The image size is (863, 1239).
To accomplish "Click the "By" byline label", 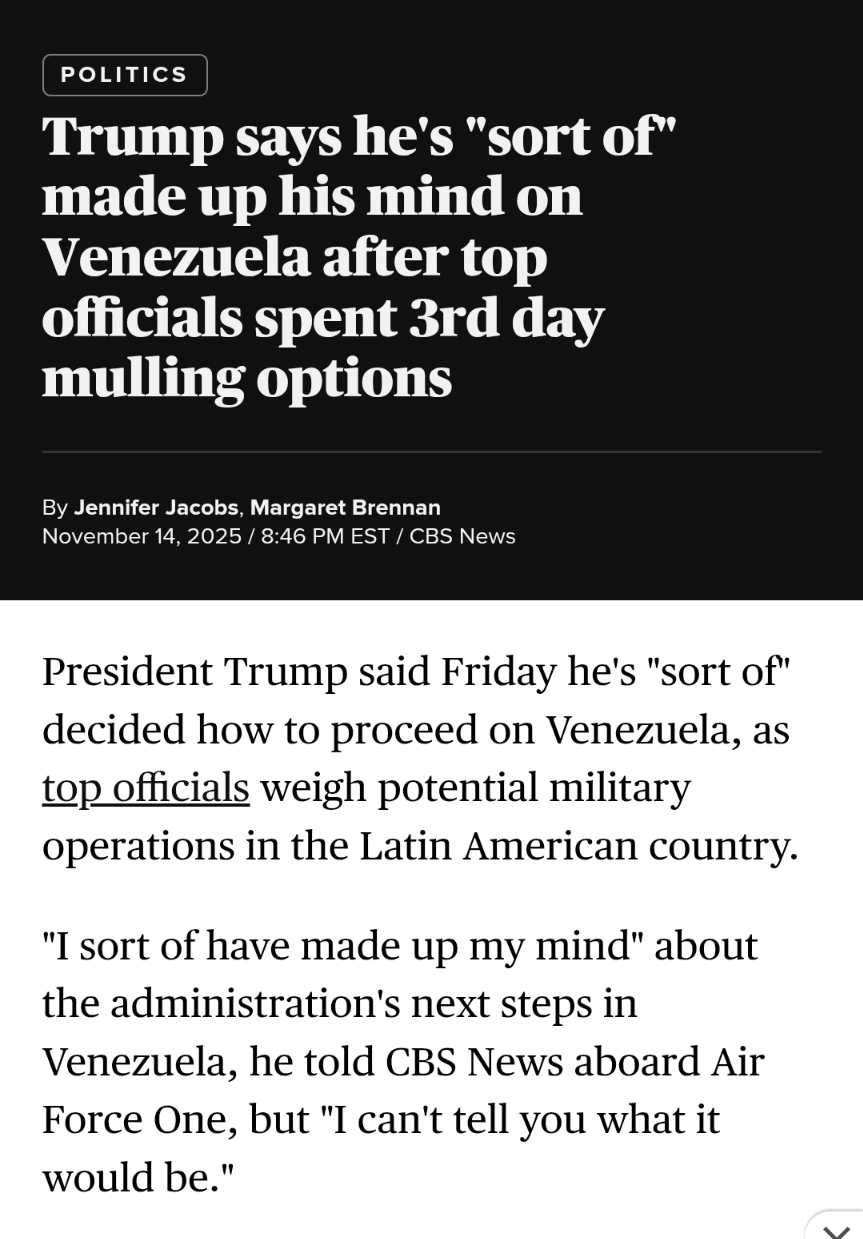I will pyautogui.click(x=54, y=508).
